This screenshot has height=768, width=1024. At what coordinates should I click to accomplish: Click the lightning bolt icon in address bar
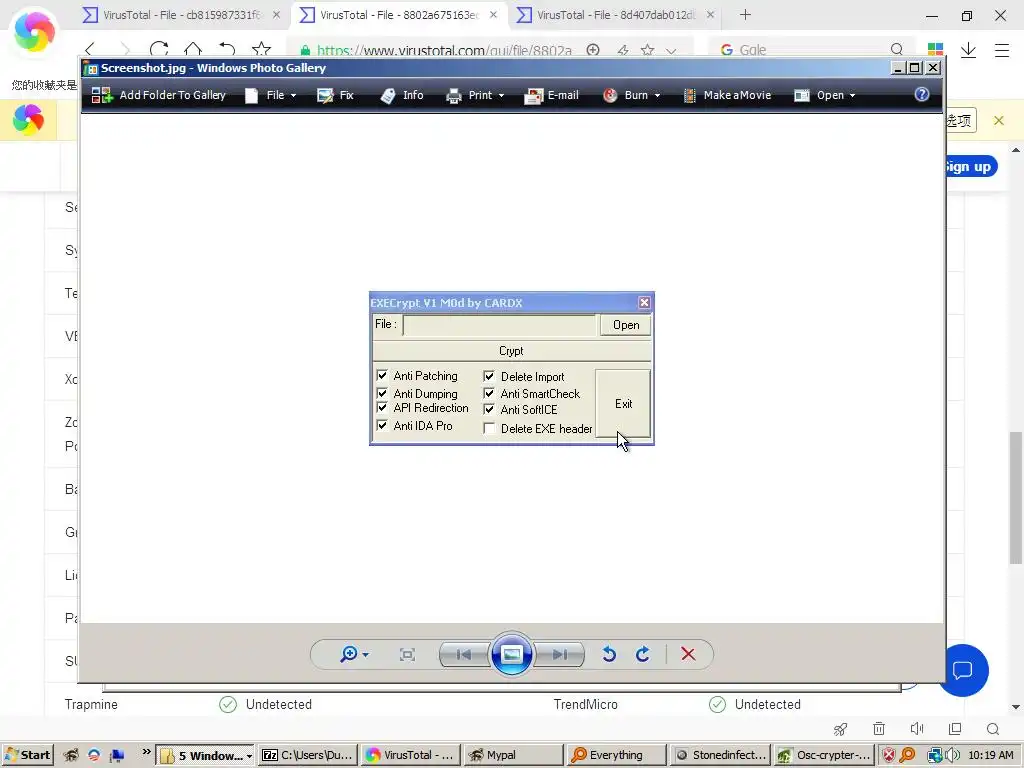(622, 50)
